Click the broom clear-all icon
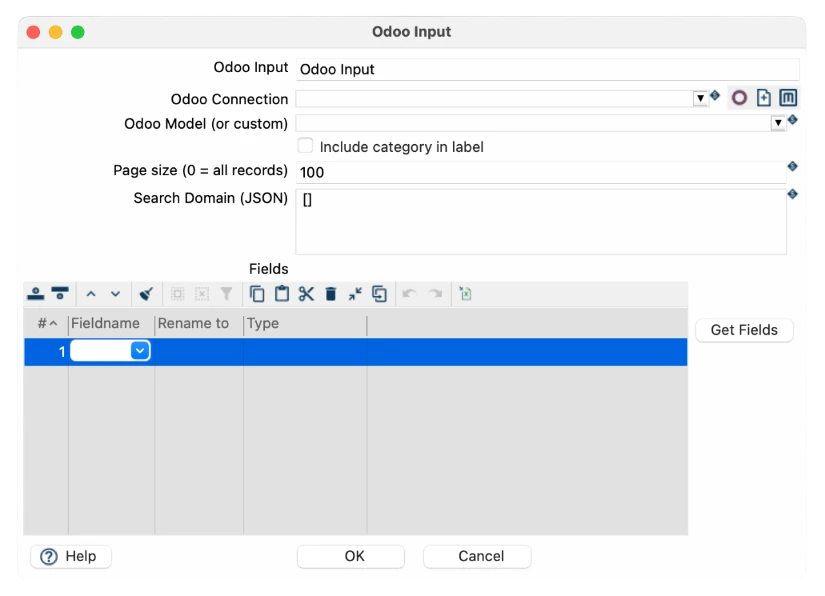Viewport: 825px width, 596px height. click(x=146, y=294)
